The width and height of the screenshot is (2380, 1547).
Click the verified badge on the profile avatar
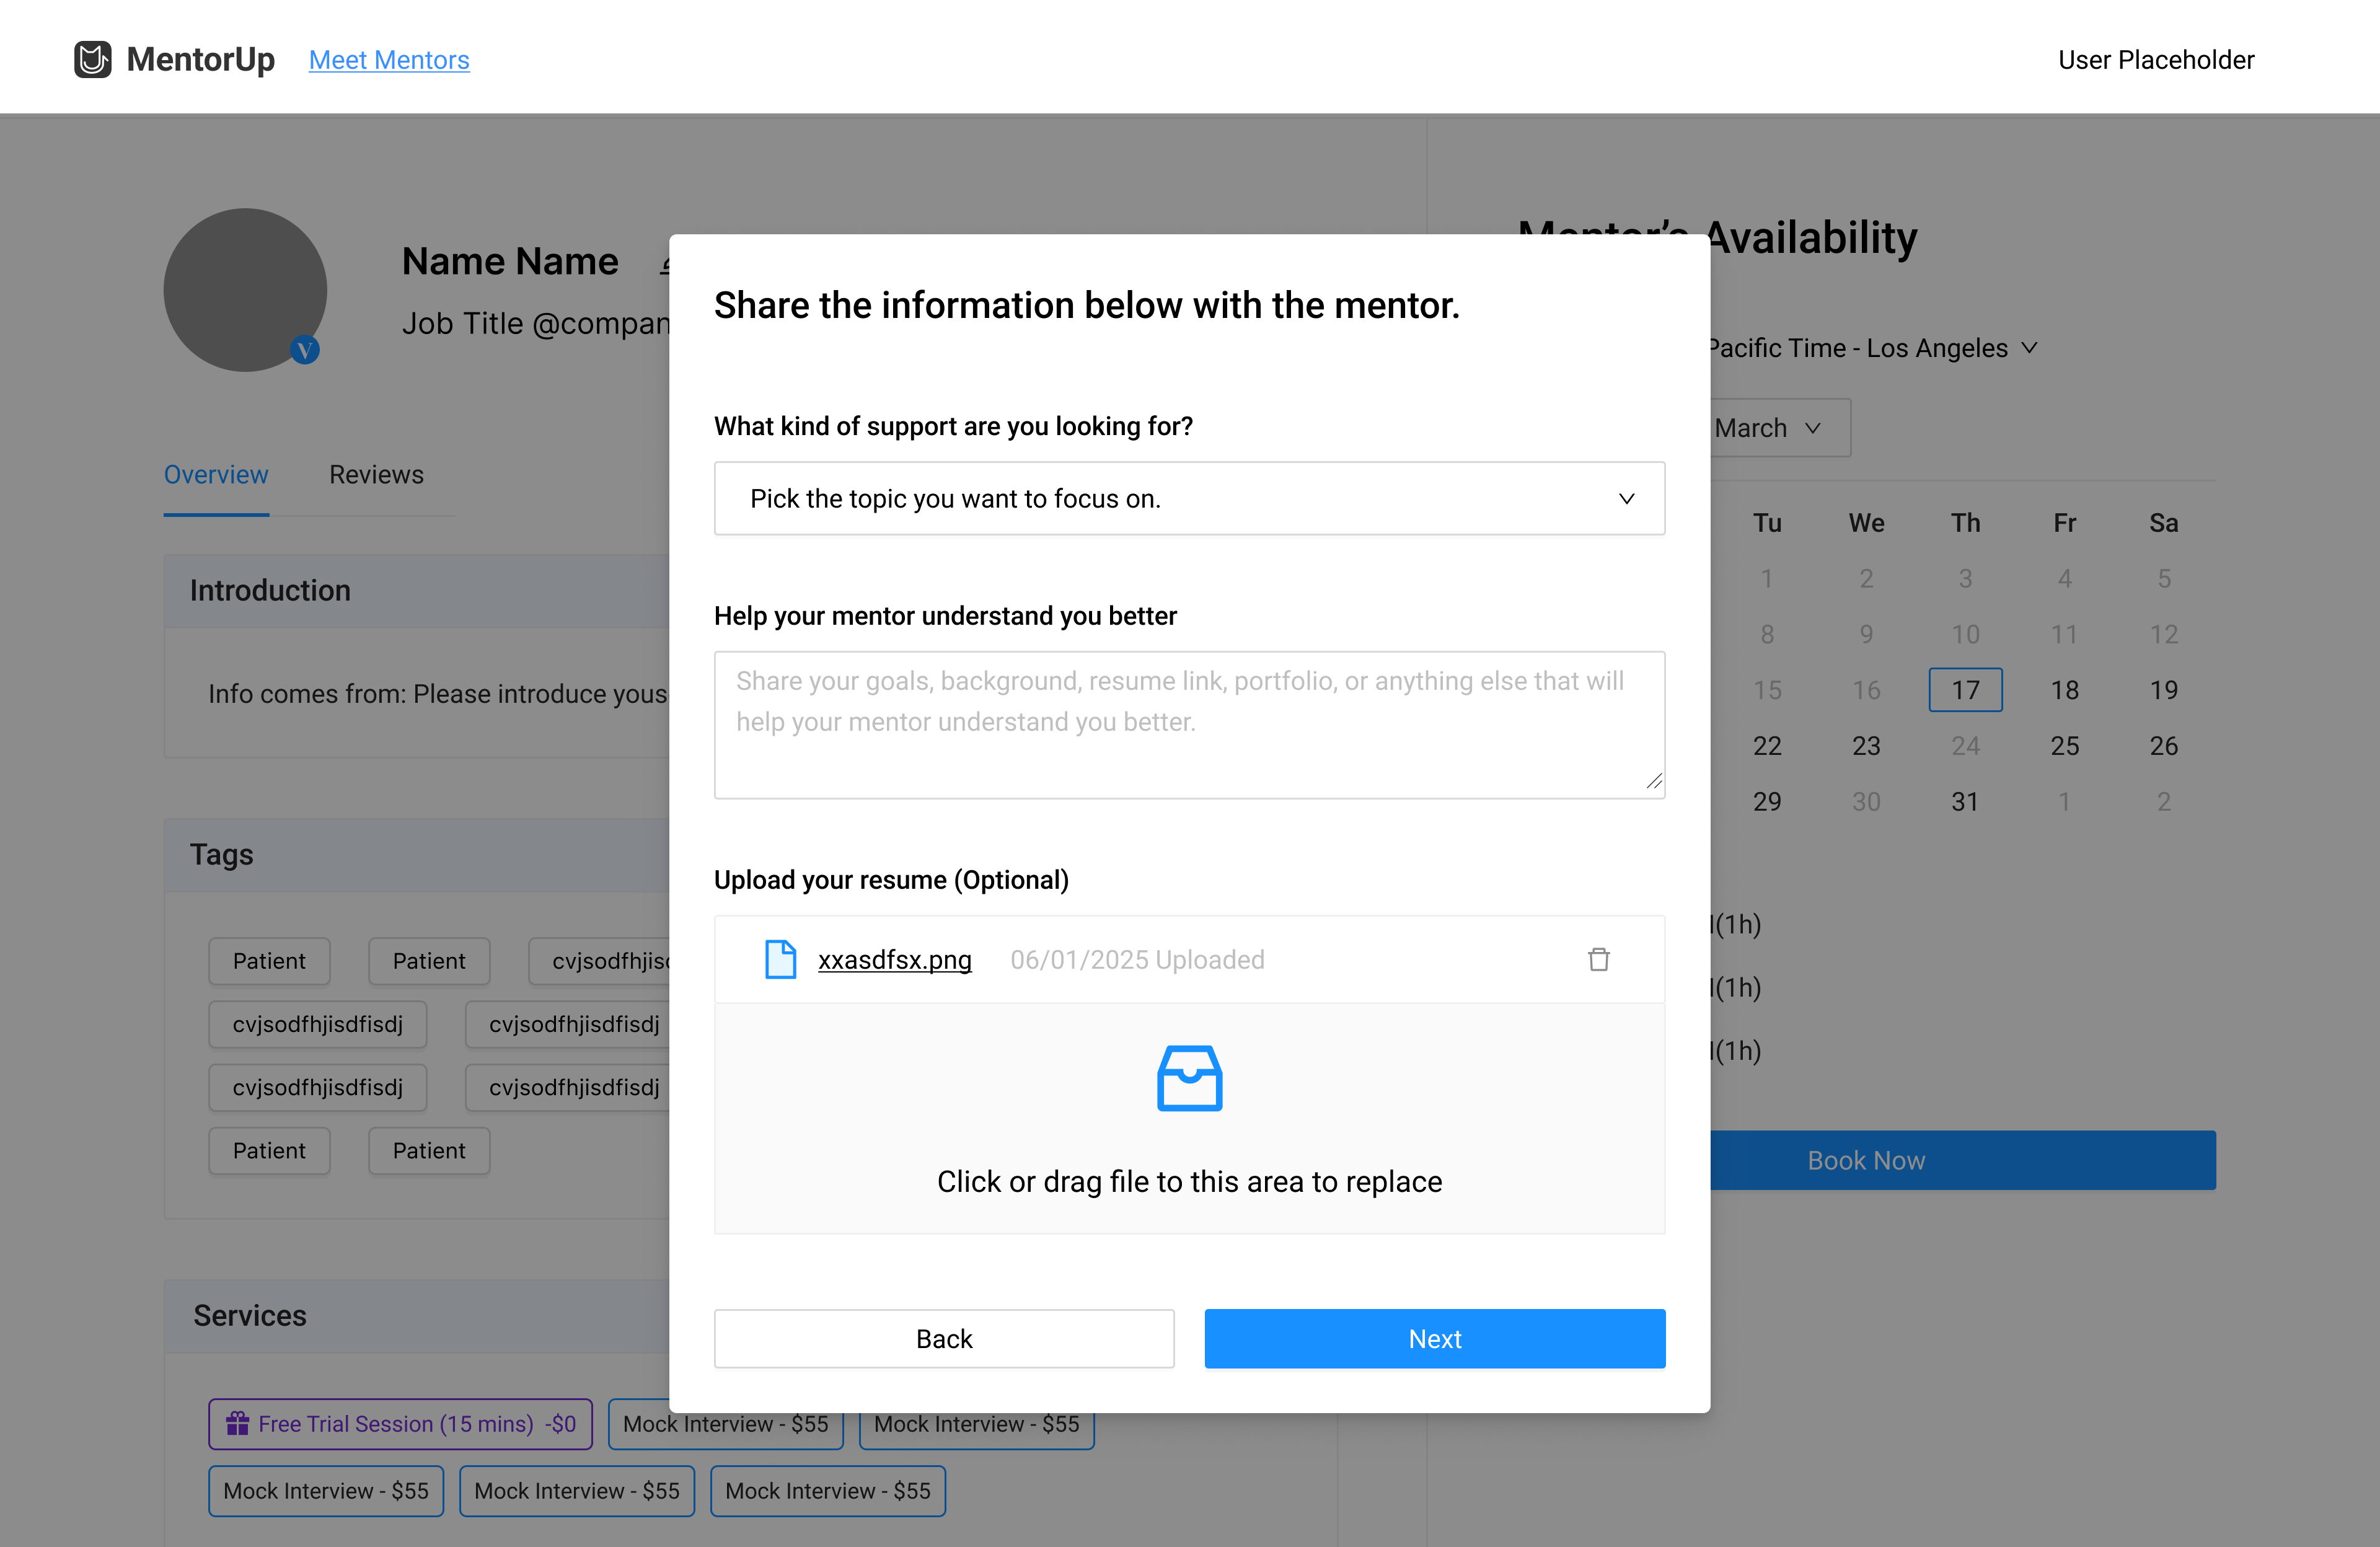click(305, 350)
